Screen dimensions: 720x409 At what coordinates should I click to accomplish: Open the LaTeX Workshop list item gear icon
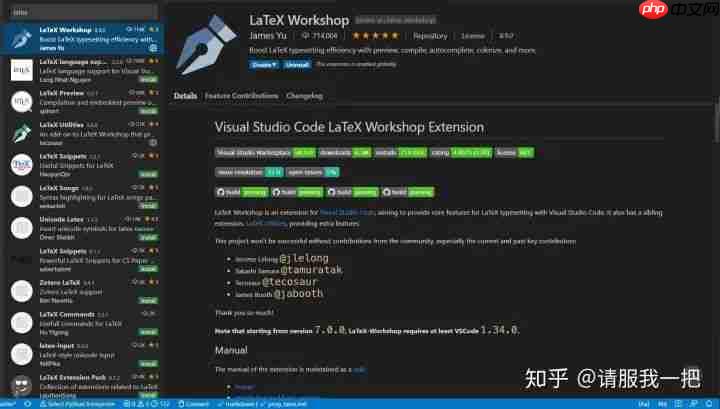pos(153,48)
